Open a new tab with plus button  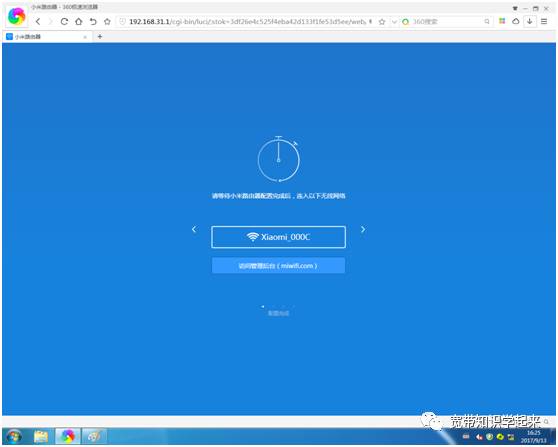coord(100,36)
